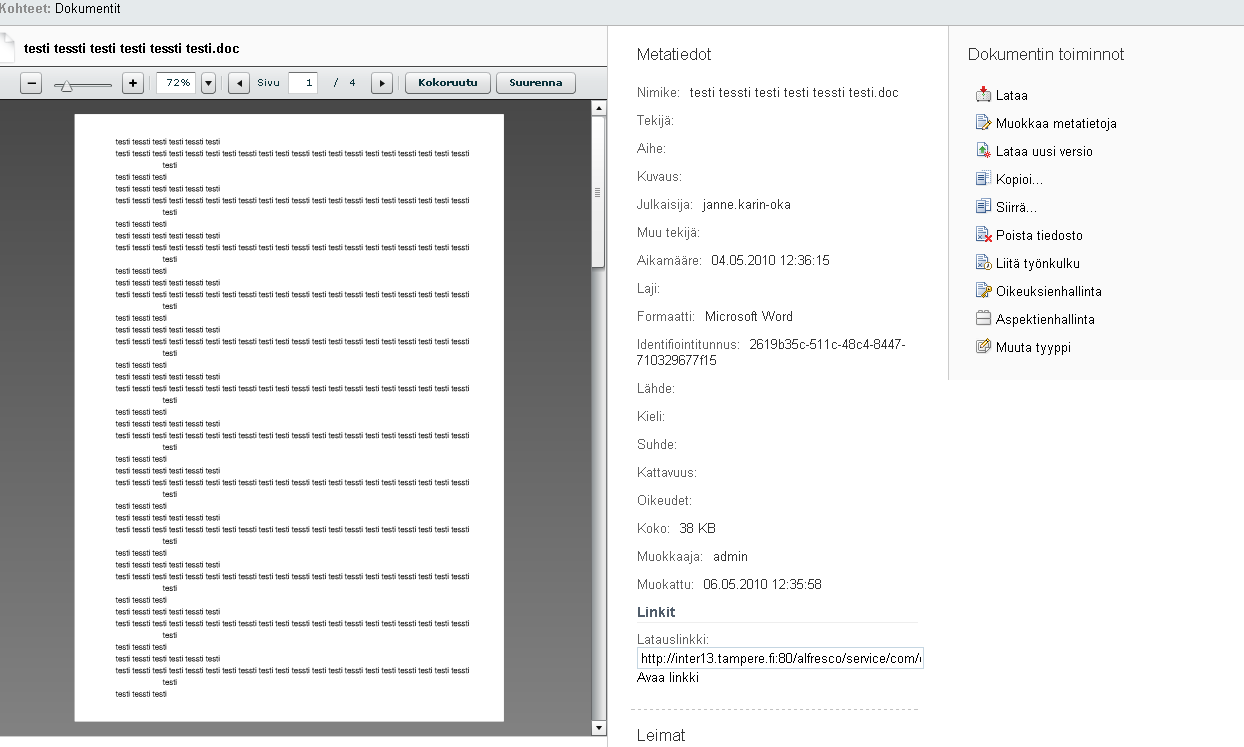Click the document file icon beside title
The height and width of the screenshot is (747, 1244).
click(8, 47)
